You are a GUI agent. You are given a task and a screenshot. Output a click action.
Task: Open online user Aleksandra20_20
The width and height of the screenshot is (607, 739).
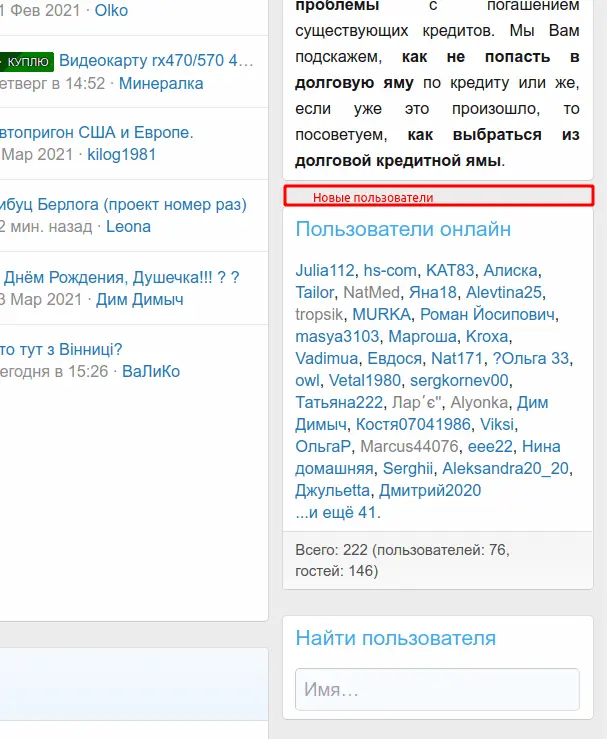click(x=506, y=468)
